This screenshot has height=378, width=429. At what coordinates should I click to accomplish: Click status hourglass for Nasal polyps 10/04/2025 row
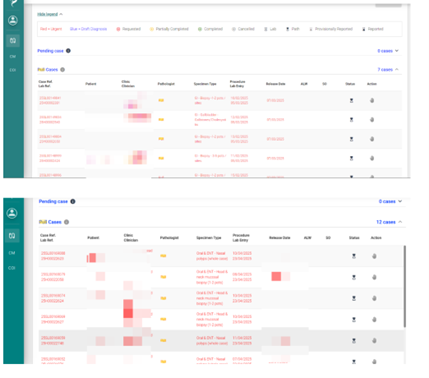(x=354, y=256)
